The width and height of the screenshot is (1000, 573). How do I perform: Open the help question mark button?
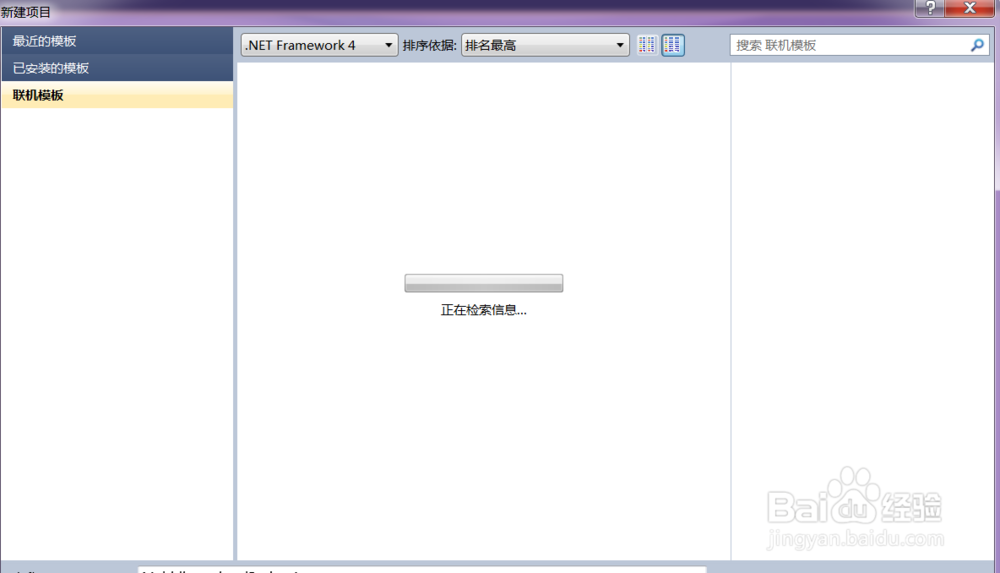click(930, 8)
